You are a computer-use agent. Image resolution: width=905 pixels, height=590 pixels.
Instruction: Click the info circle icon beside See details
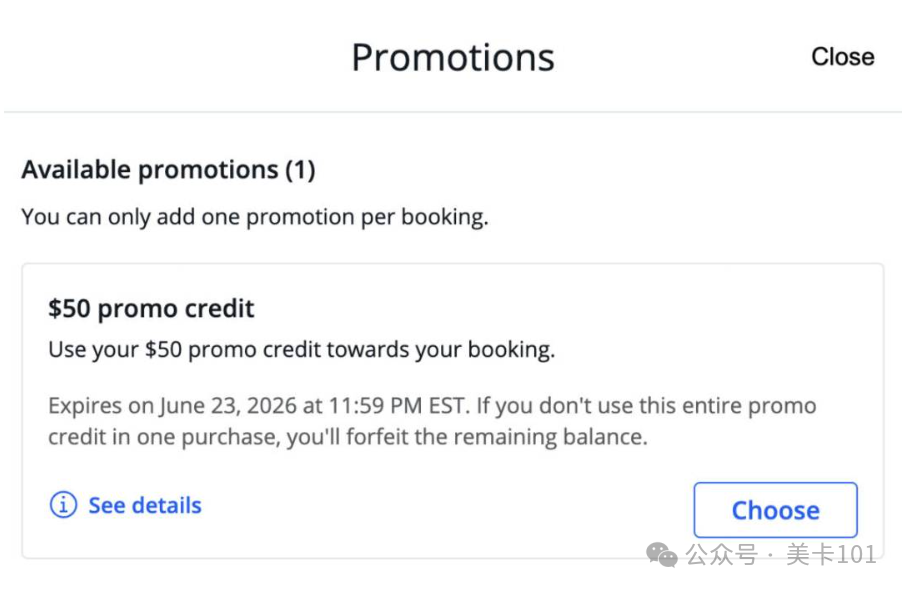coord(63,506)
